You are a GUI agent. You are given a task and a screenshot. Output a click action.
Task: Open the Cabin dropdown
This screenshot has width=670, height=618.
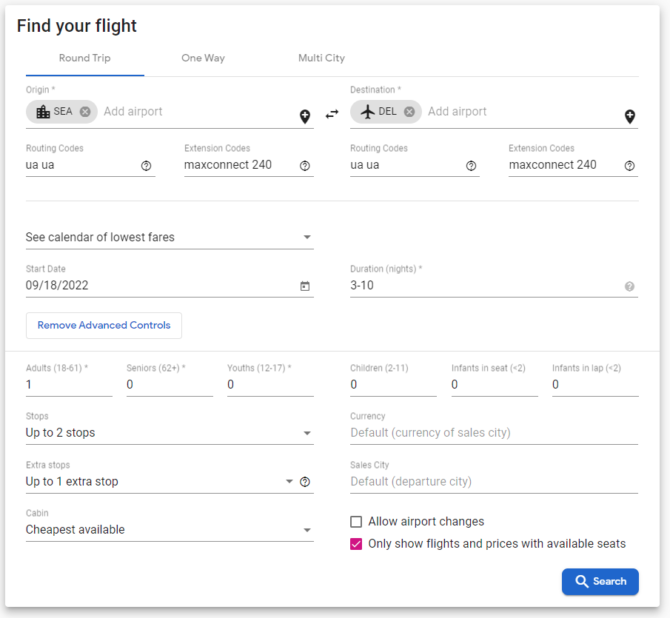[170, 530]
